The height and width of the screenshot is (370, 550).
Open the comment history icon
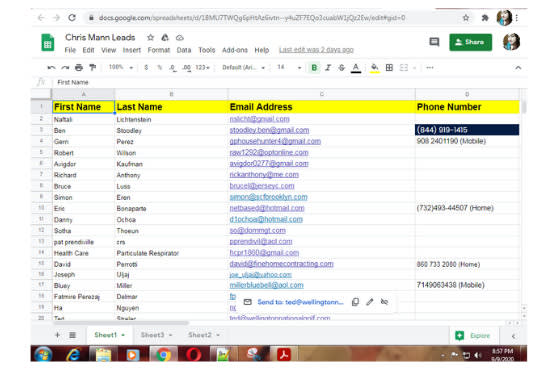click(x=434, y=42)
